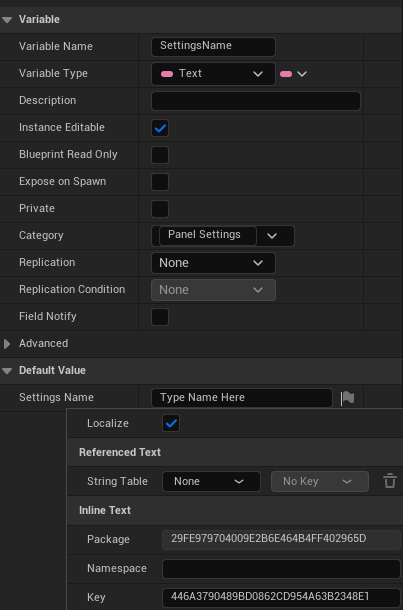Open the Category dropdown arrow
Viewport: 403px width, 610px height.
(272, 236)
